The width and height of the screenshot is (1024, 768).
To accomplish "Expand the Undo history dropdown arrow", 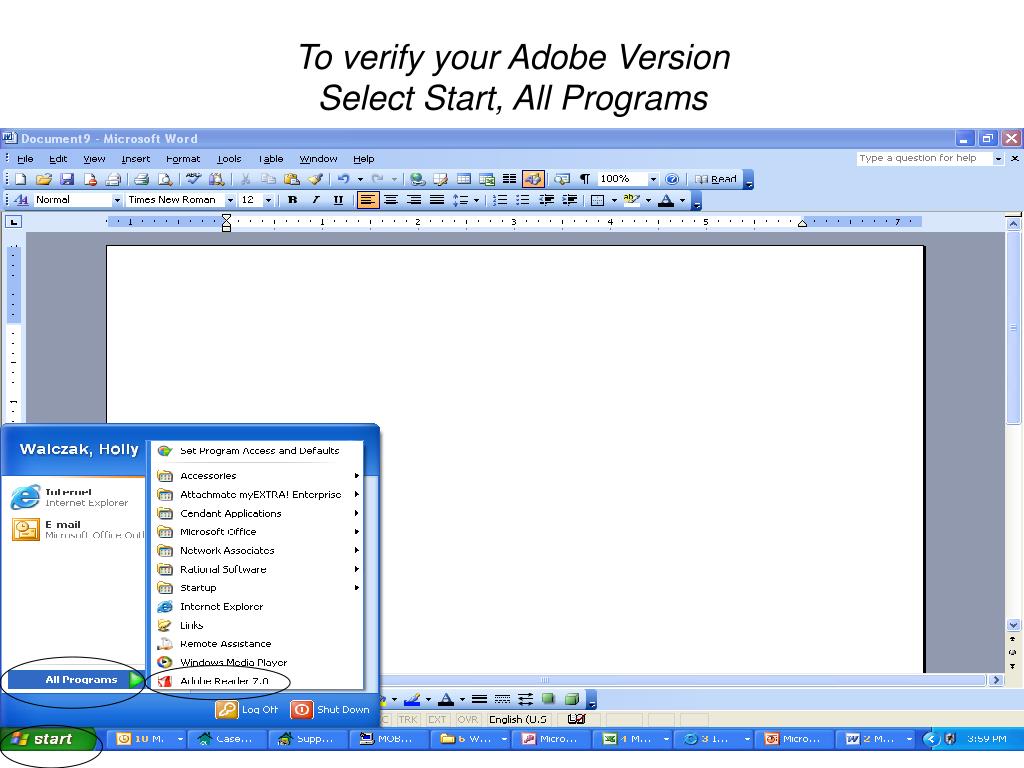I will pyautogui.click(x=360, y=180).
